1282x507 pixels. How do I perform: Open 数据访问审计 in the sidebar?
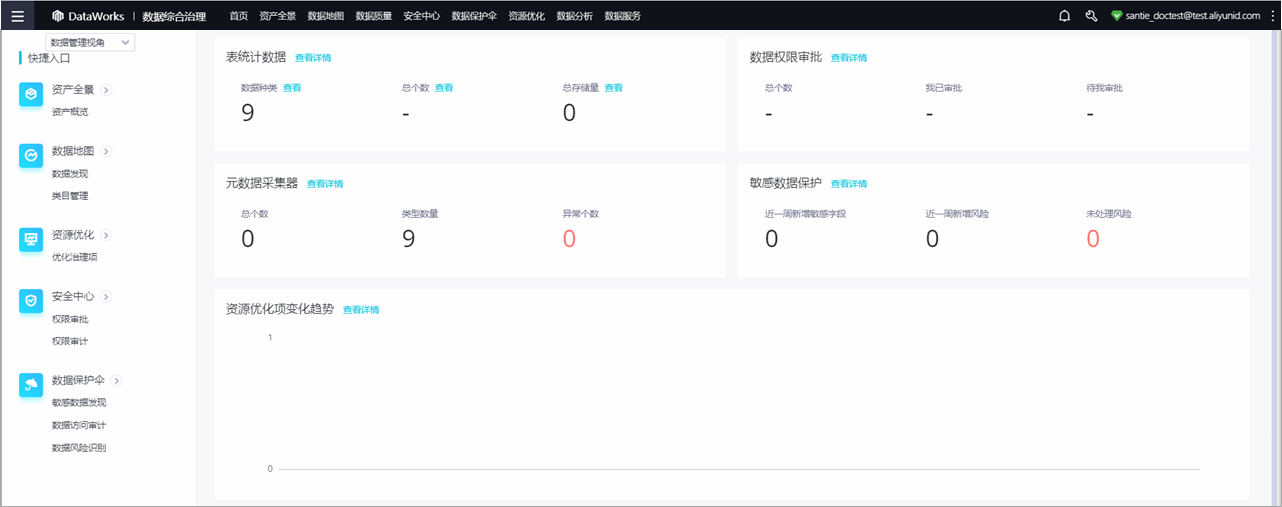pyautogui.click(x=79, y=425)
